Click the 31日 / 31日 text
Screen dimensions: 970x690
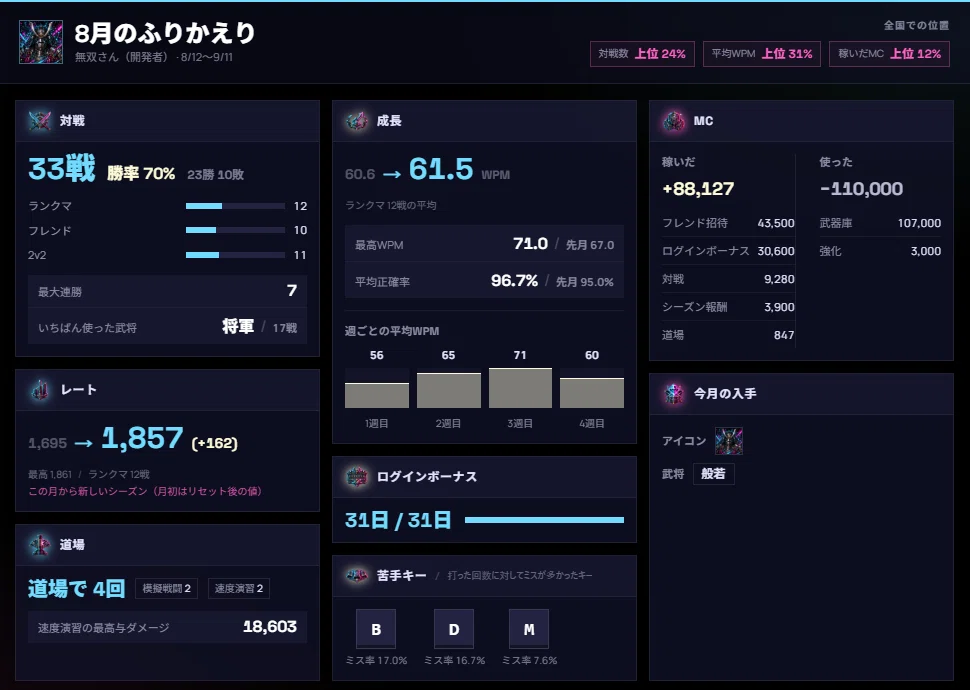398,520
